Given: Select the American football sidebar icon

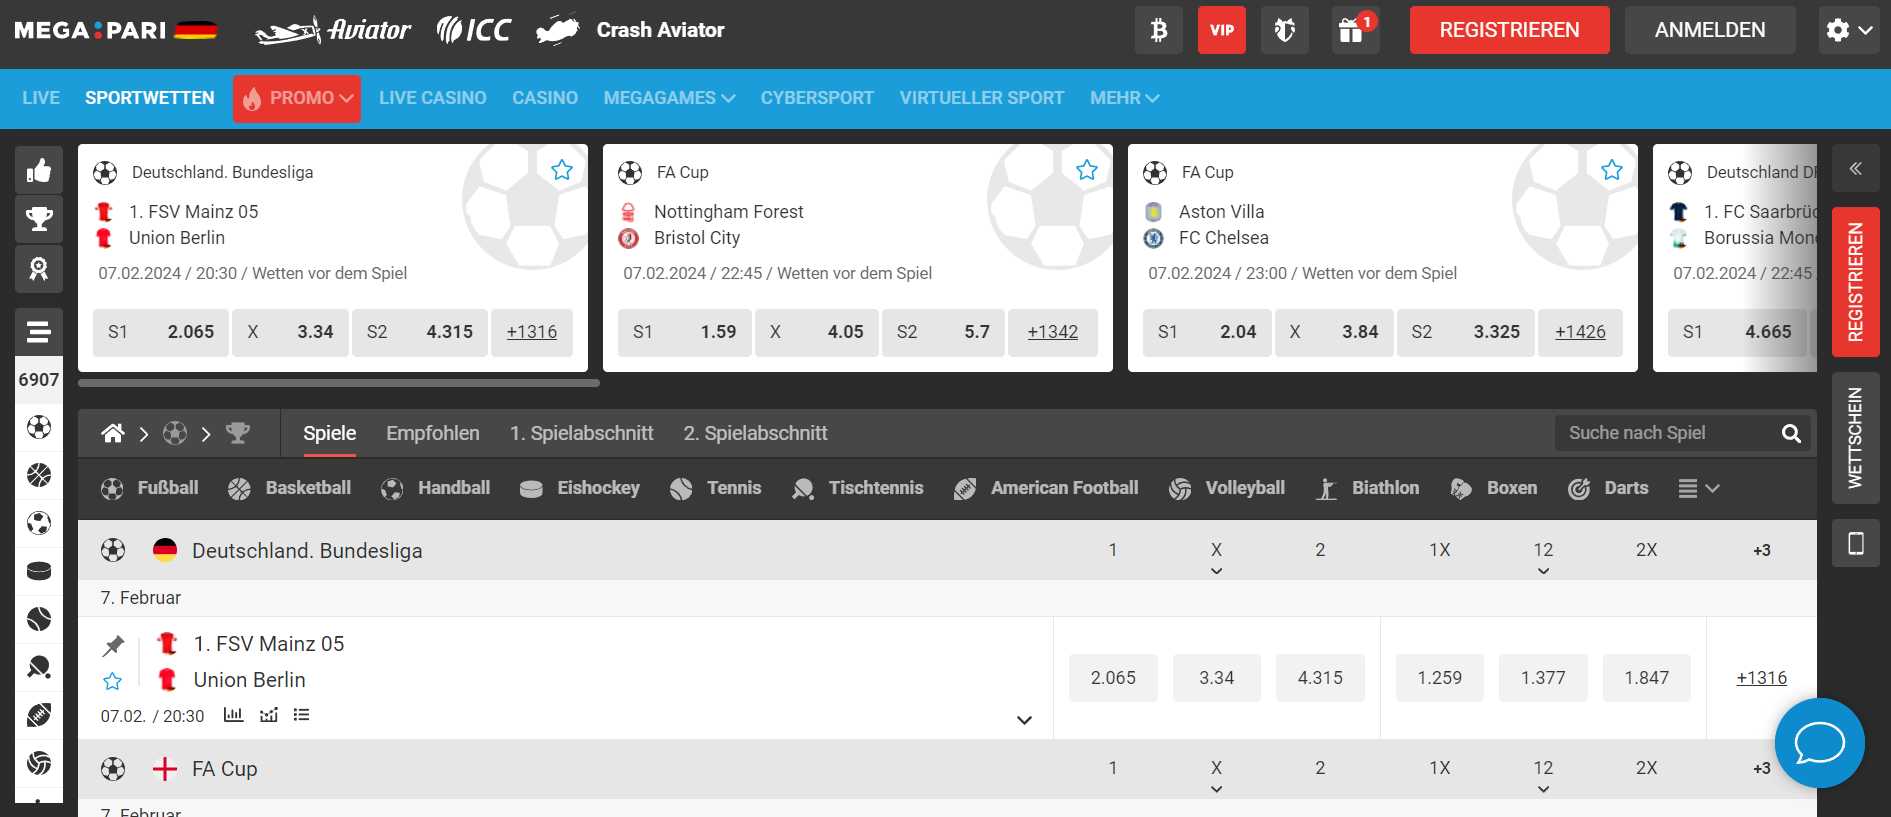Looking at the screenshot, I should (x=39, y=715).
